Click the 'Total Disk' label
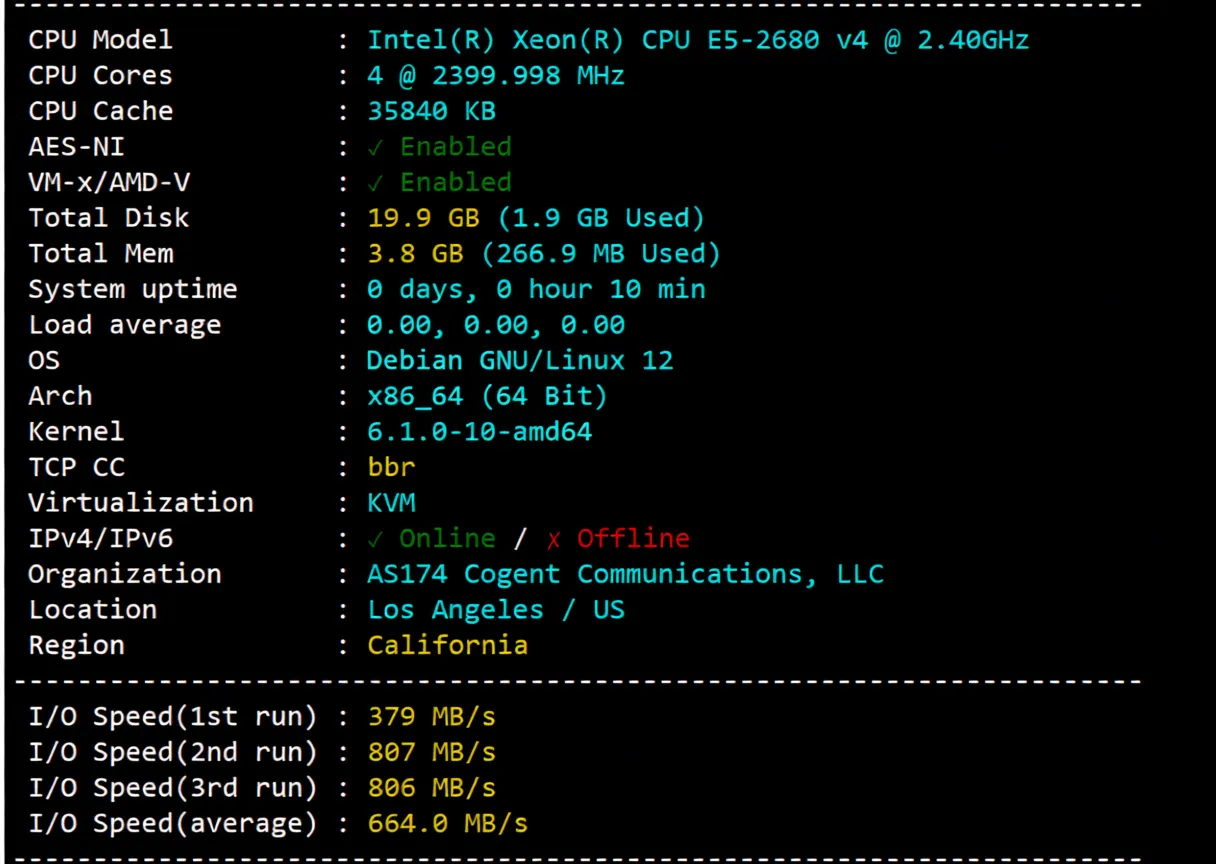1216x864 pixels. click(108, 218)
